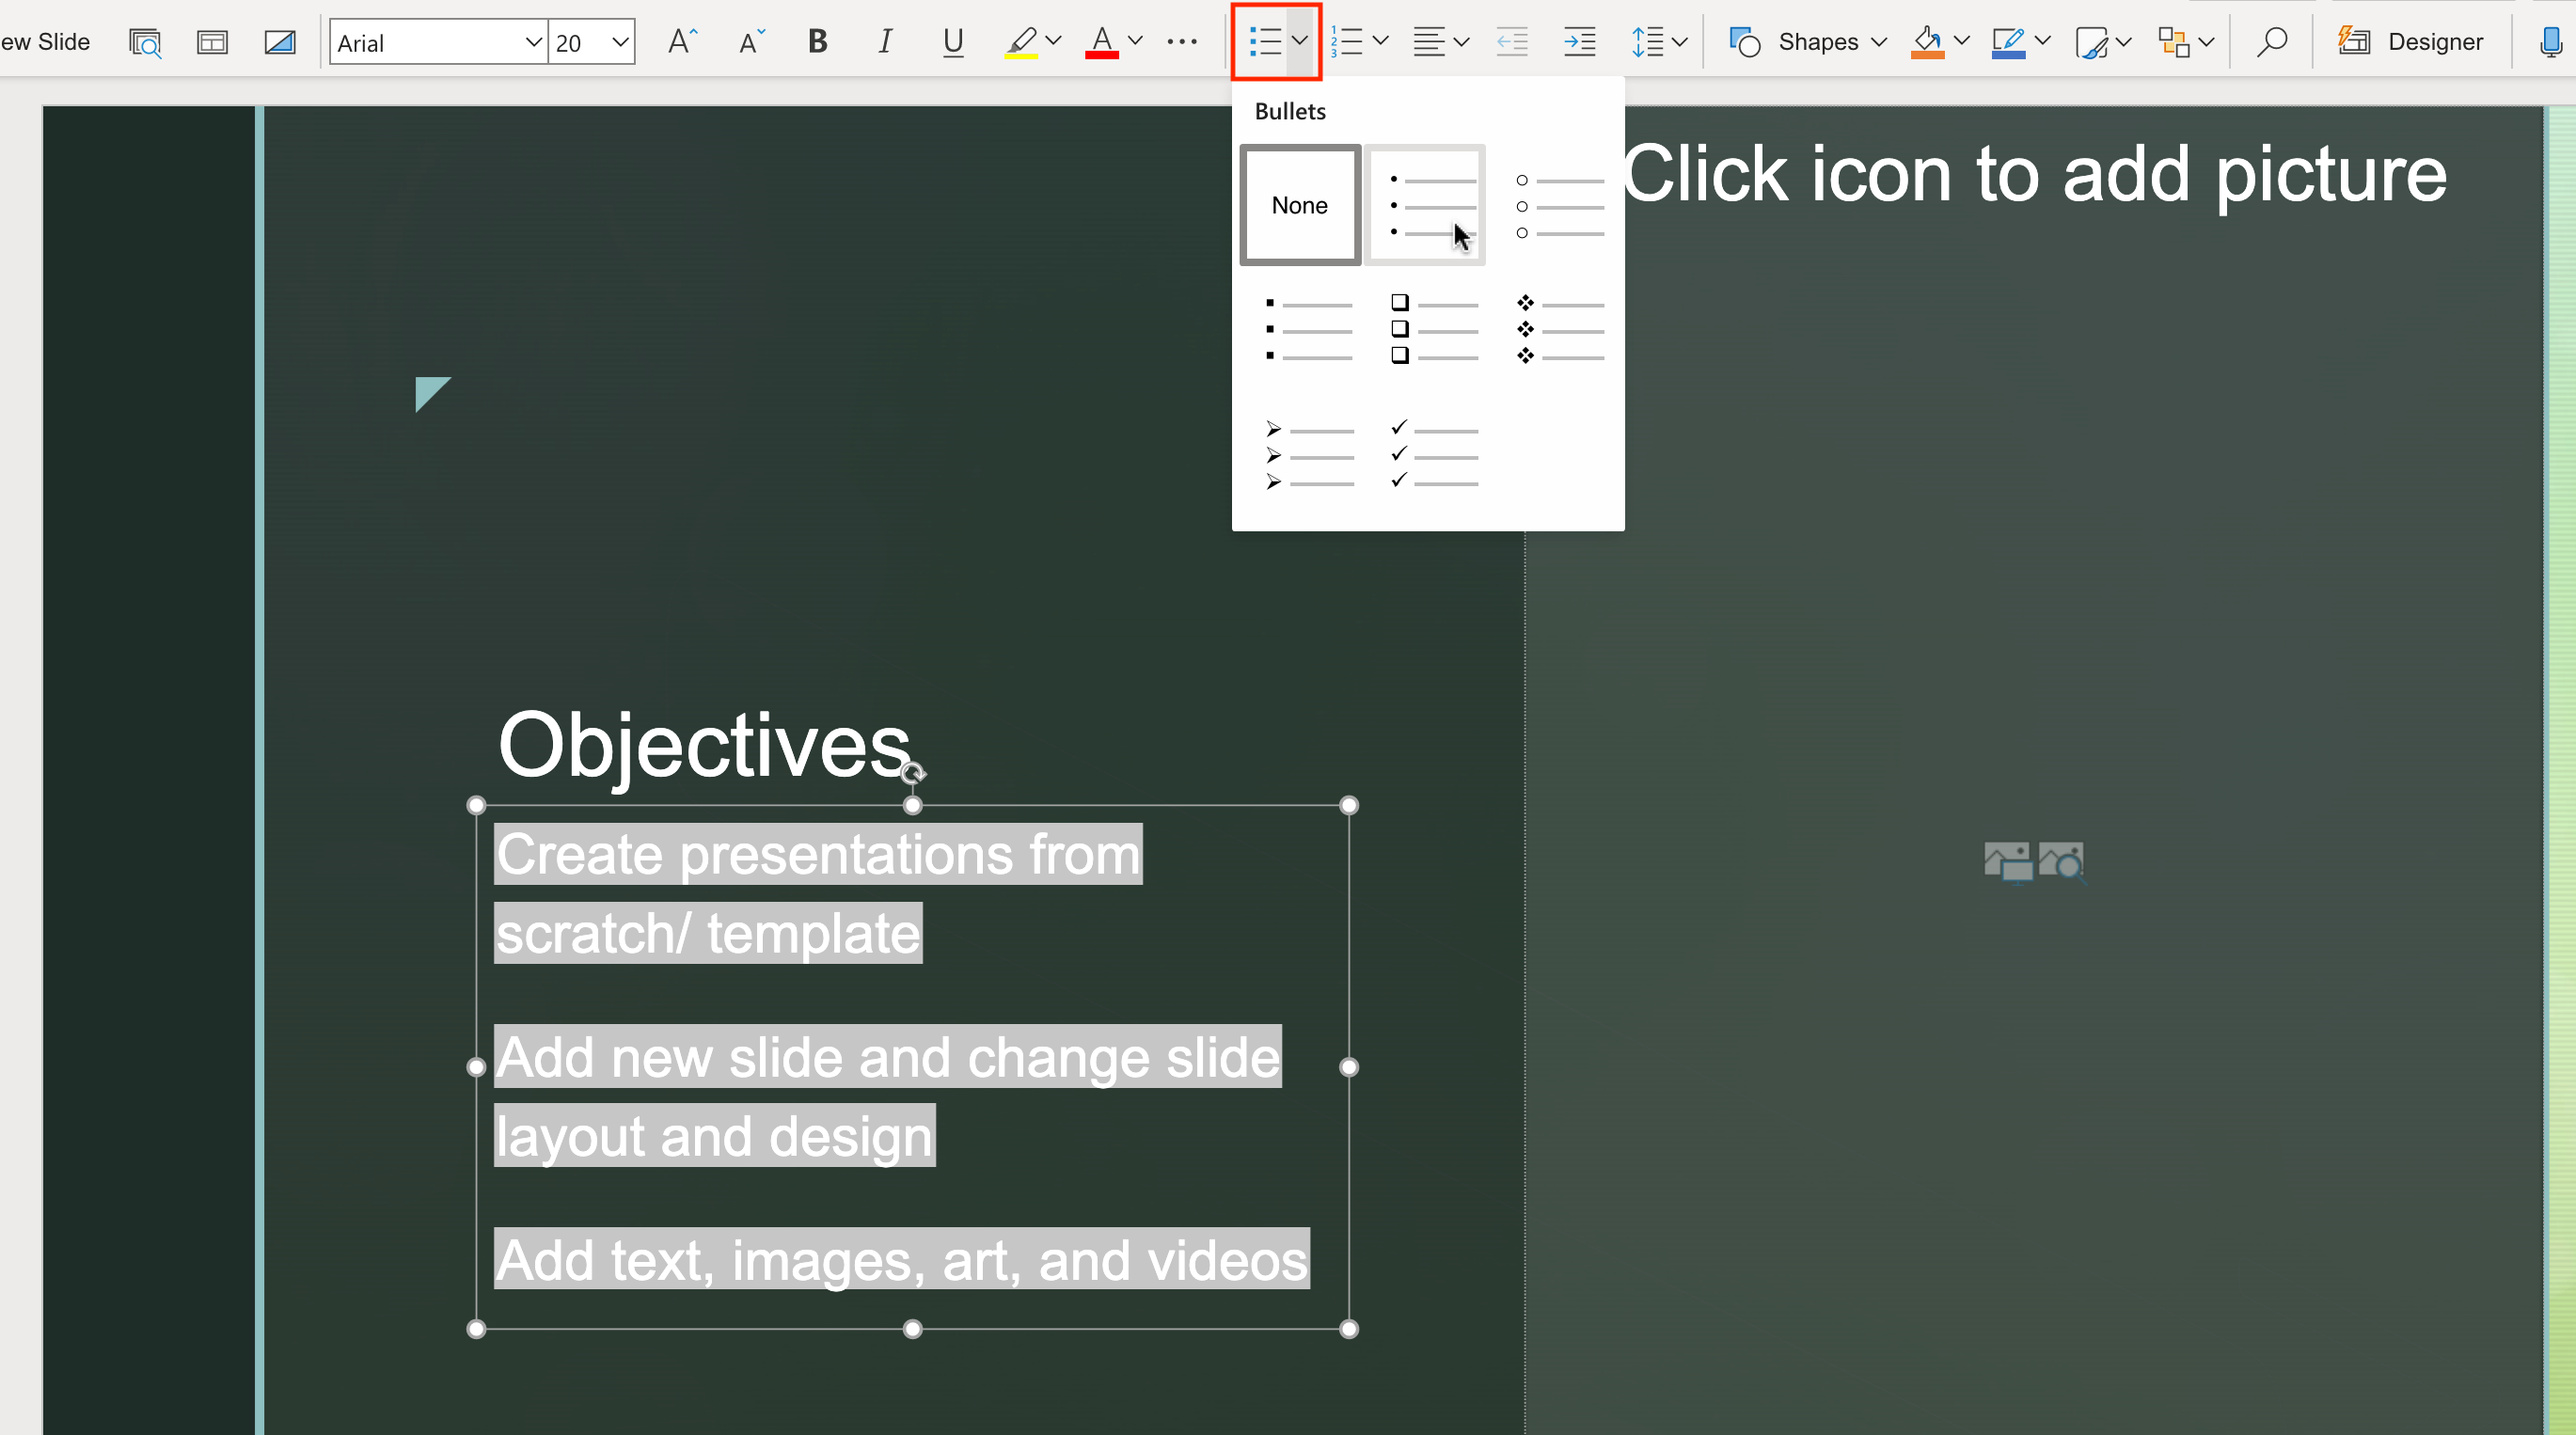Expand the font size 20 dropdown
This screenshot has width=2576, height=1435.
point(620,42)
